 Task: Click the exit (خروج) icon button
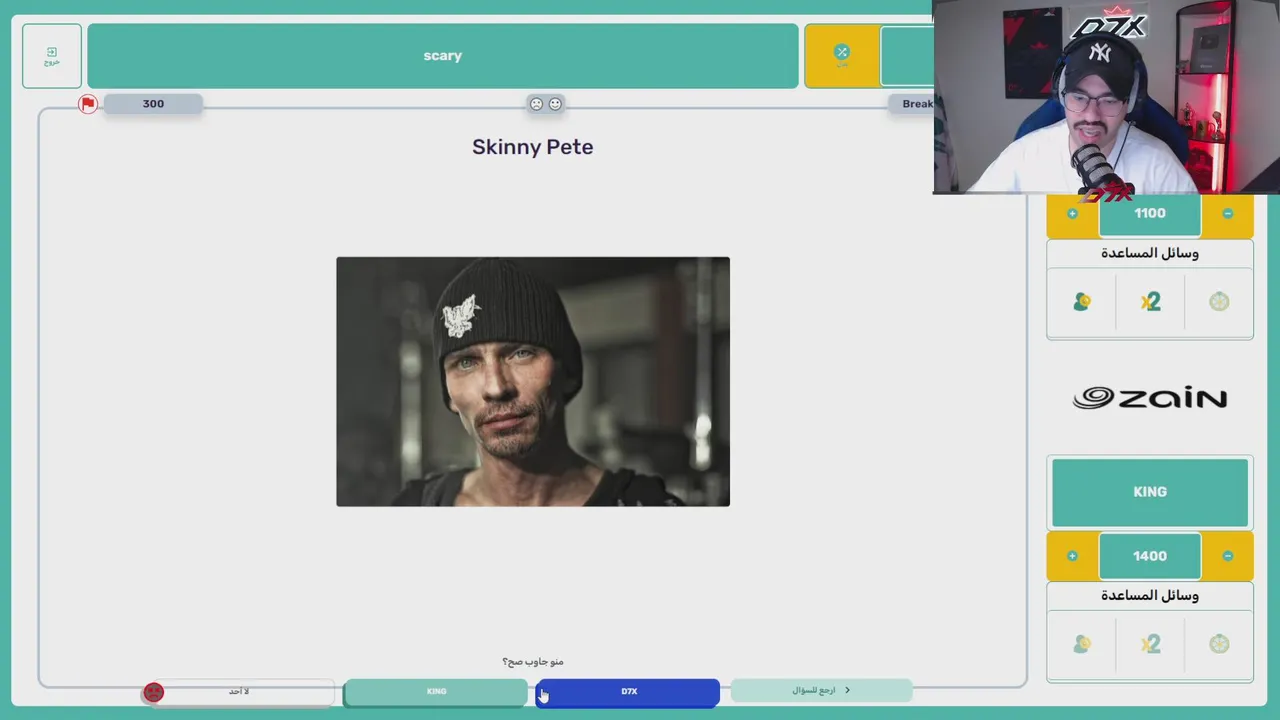52,56
